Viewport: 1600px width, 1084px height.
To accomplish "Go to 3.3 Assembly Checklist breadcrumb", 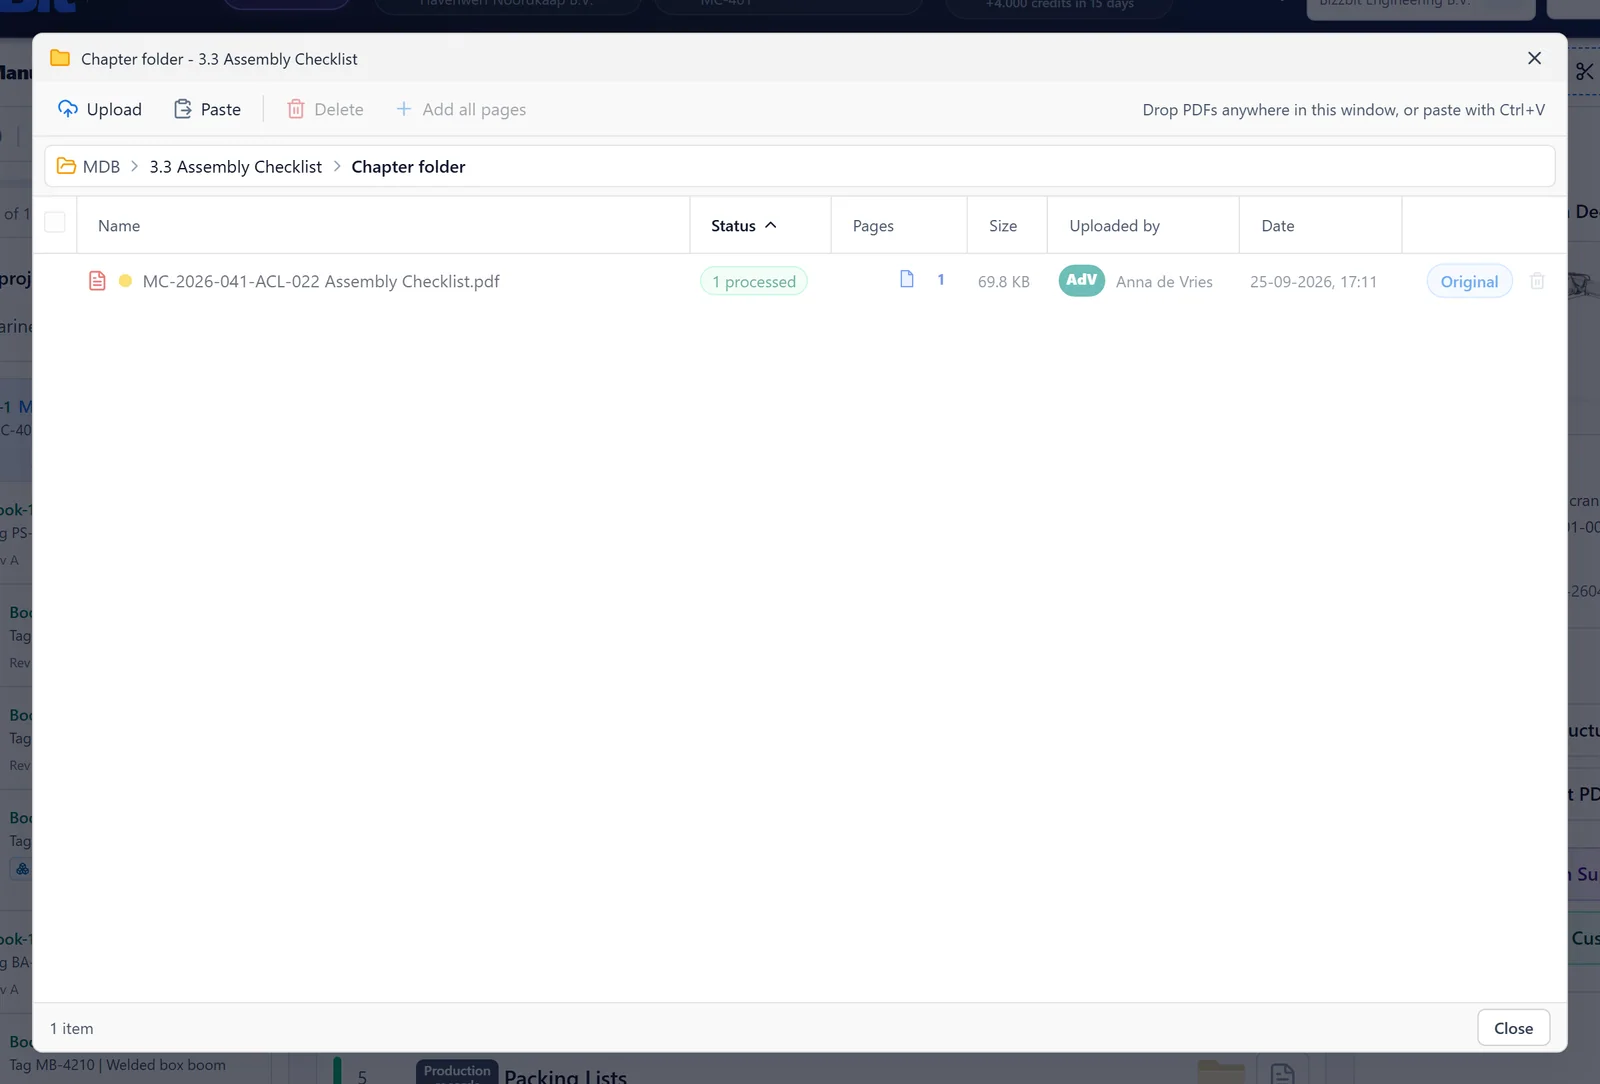I will tap(236, 166).
